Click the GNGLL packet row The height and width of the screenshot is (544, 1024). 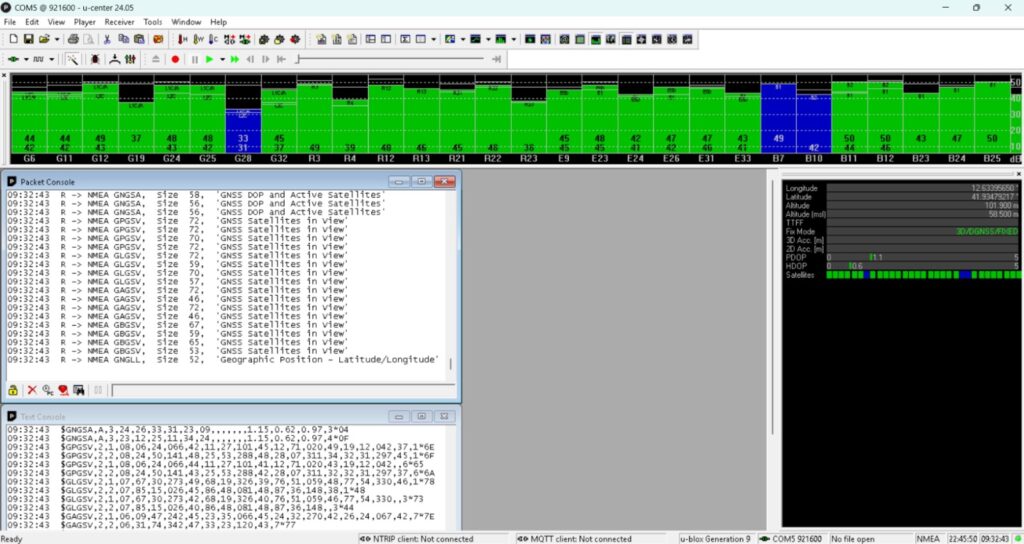point(223,360)
